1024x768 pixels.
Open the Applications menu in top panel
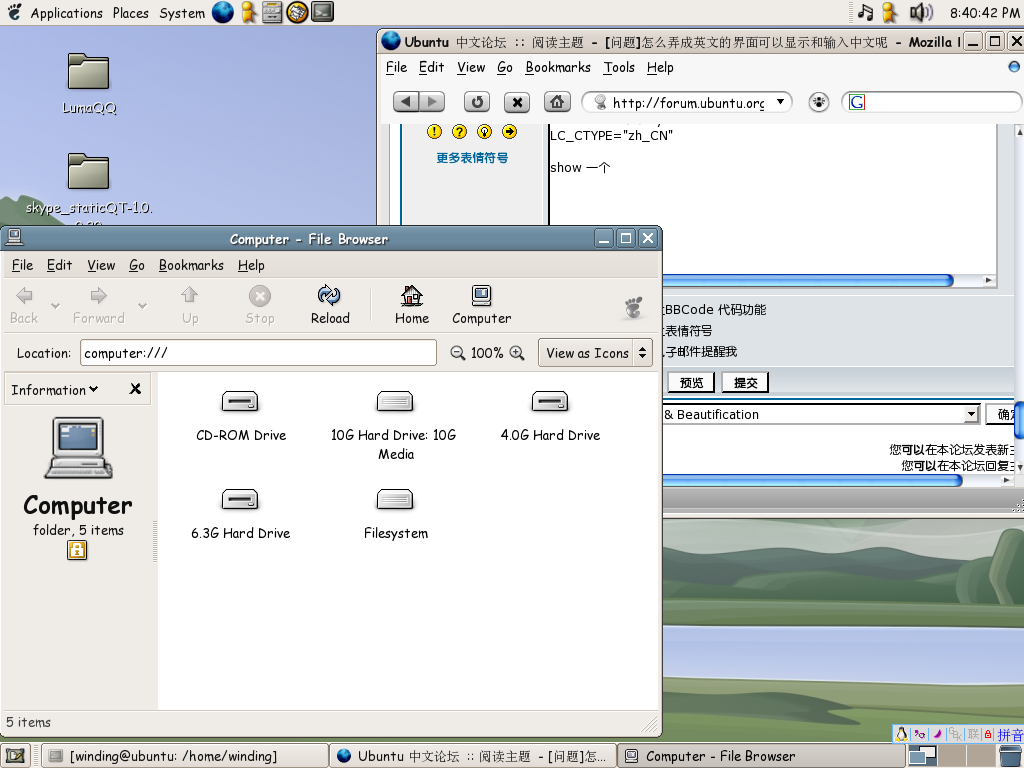coord(66,12)
